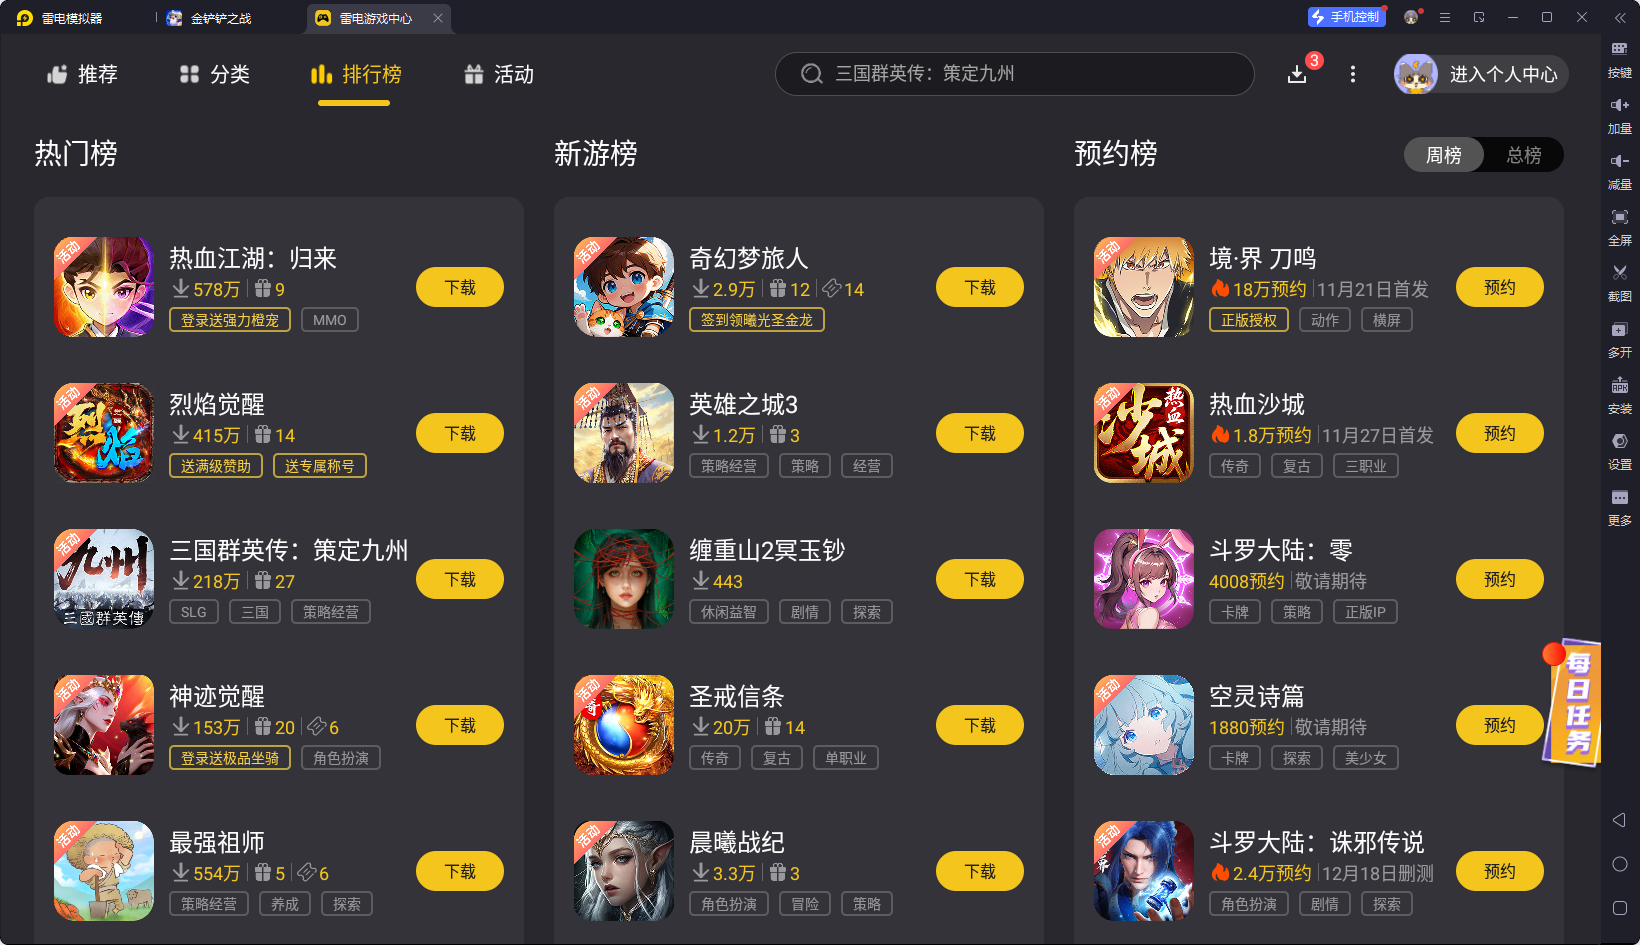Take a screenshot with 截图 icon
1640x945 pixels.
(1619, 283)
